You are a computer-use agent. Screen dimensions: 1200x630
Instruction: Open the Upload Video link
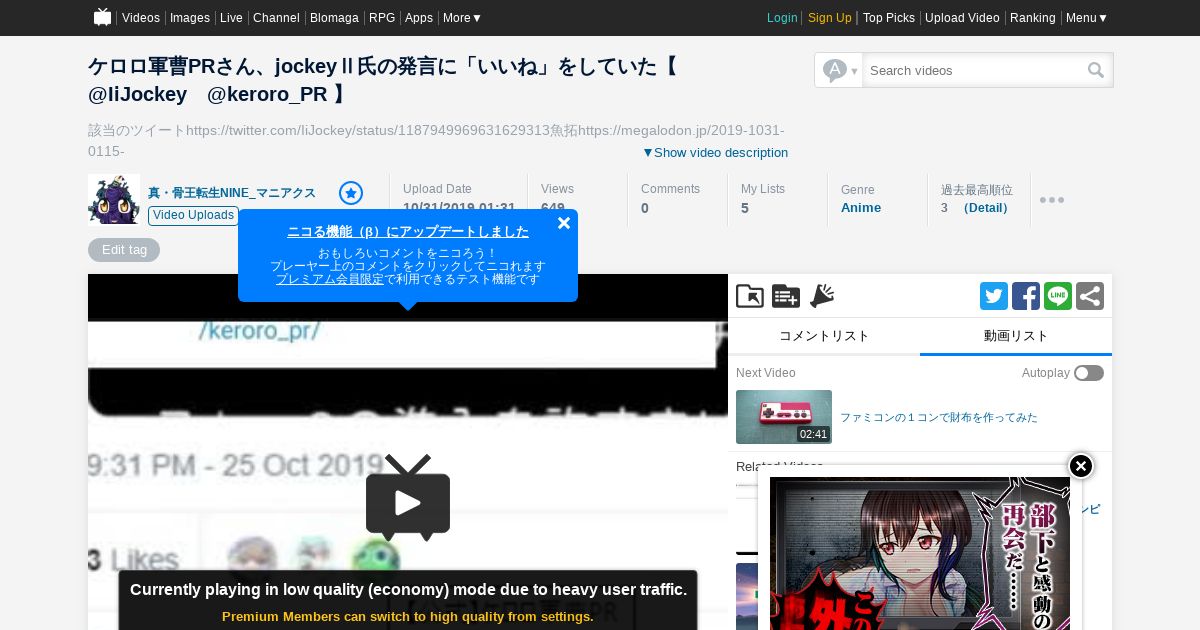point(962,18)
